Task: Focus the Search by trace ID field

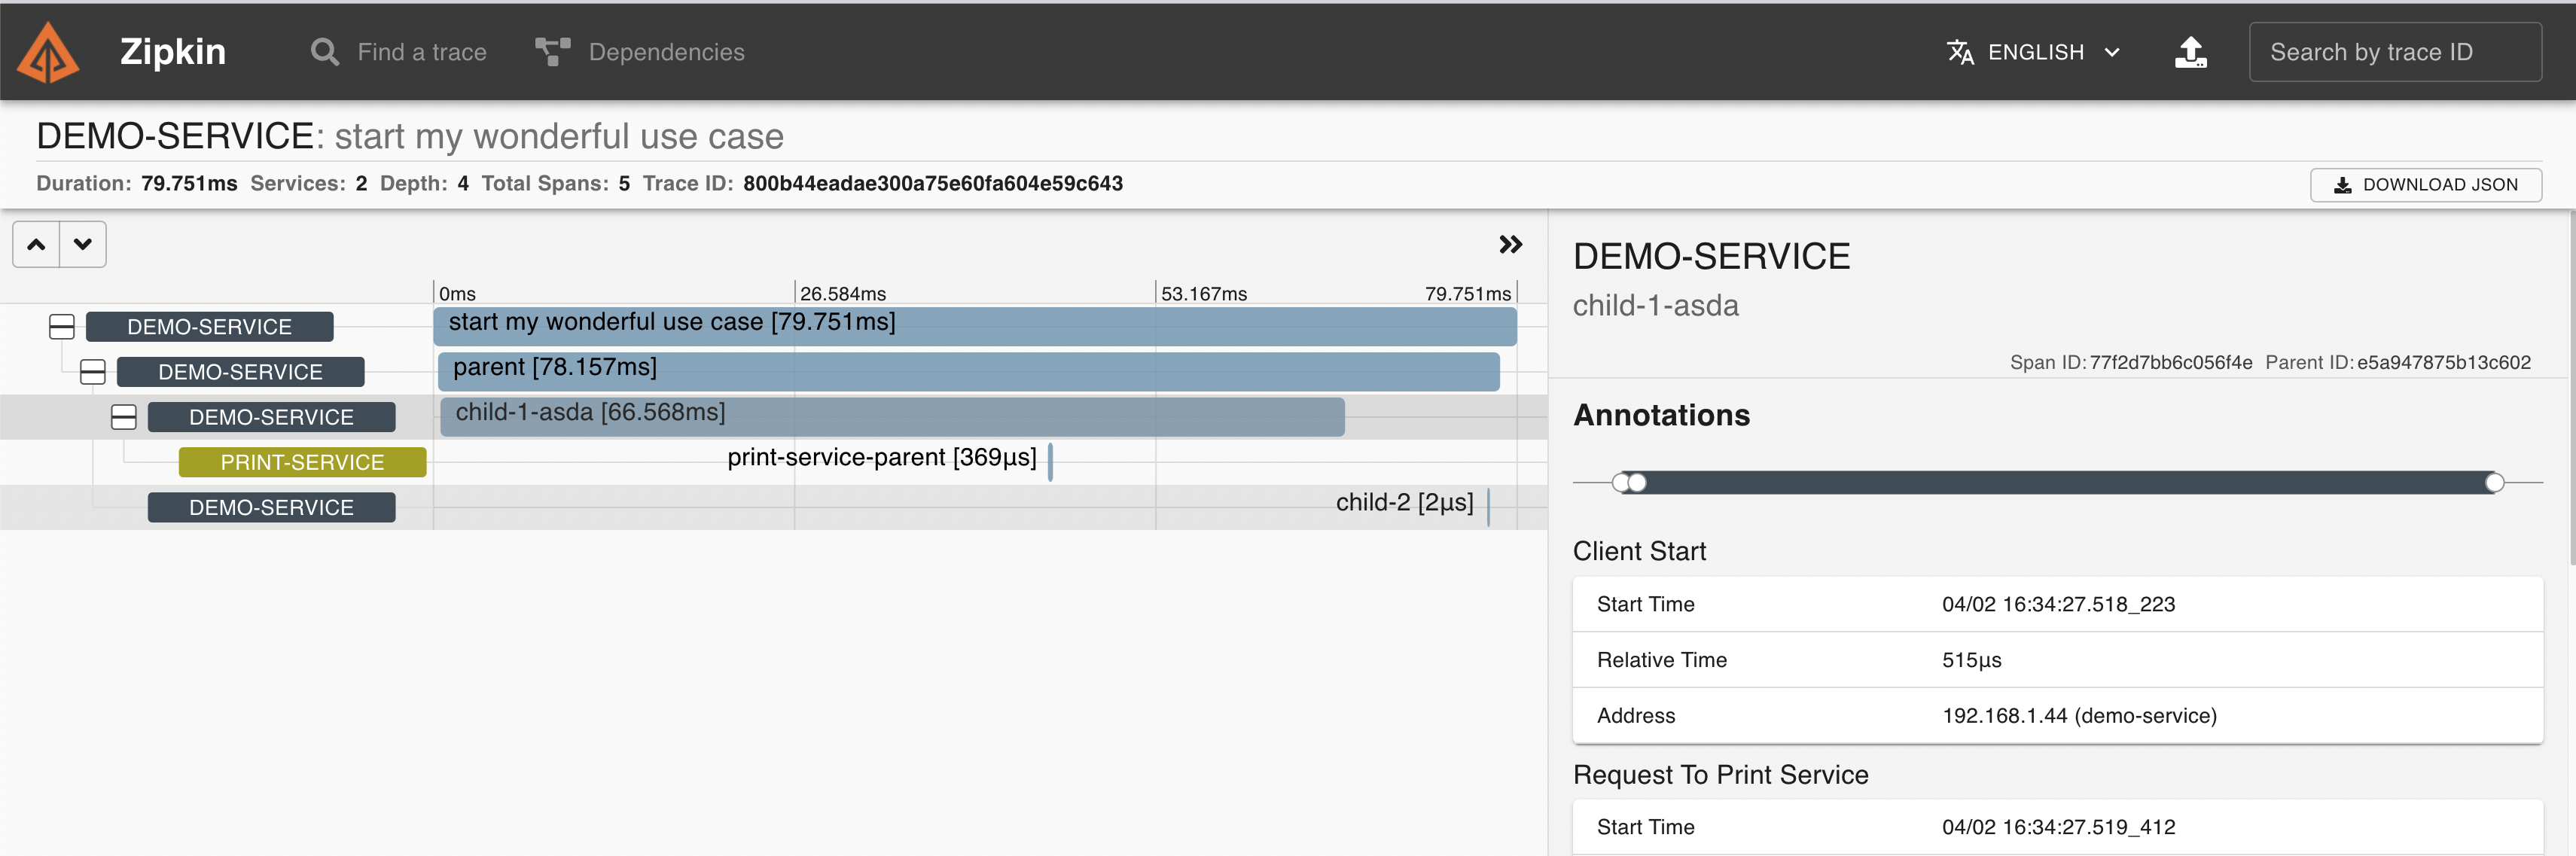Action: pos(2394,52)
